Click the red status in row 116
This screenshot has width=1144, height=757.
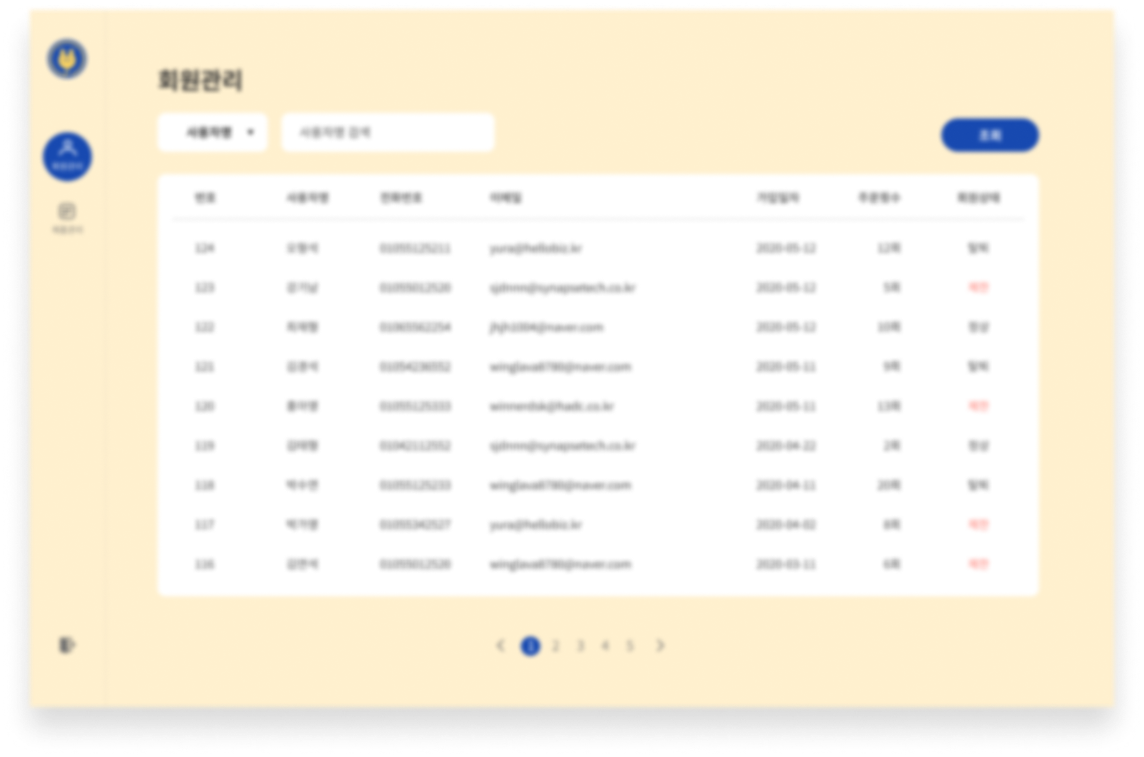tap(978, 564)
